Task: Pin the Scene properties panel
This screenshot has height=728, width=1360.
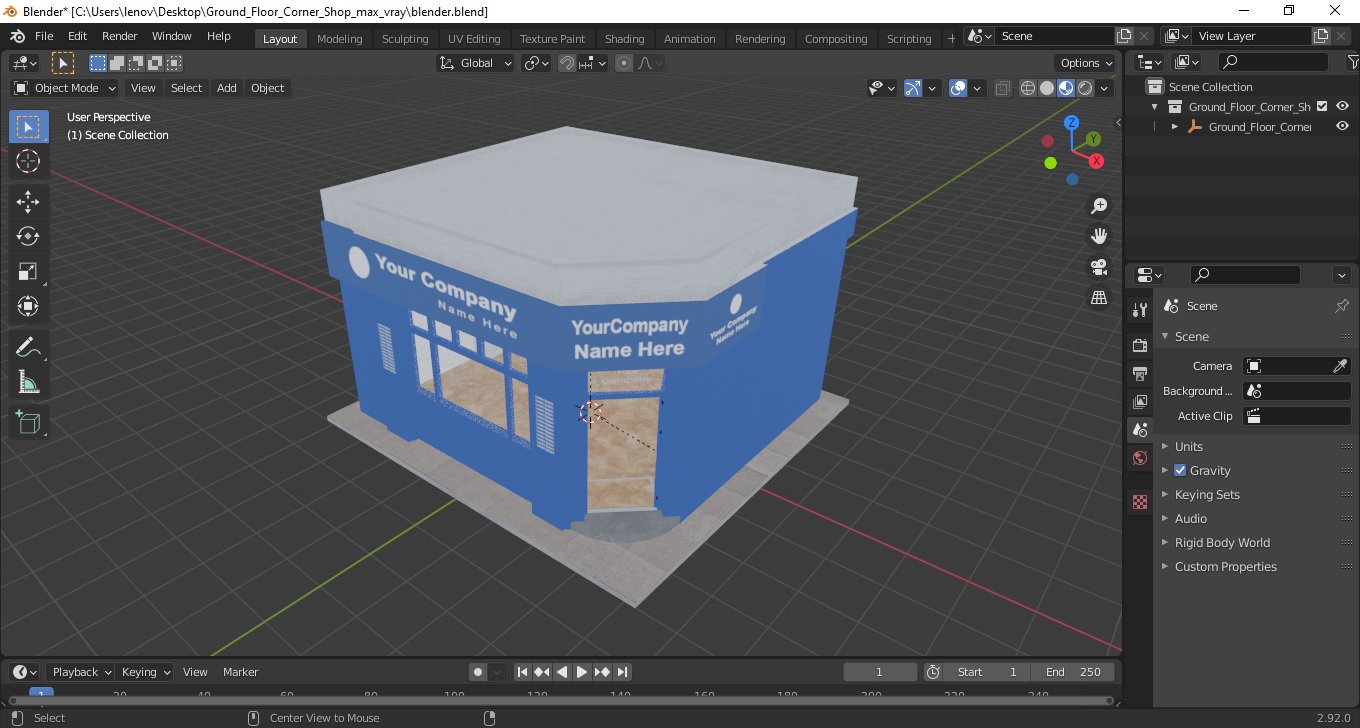Action: point(1342,306)
